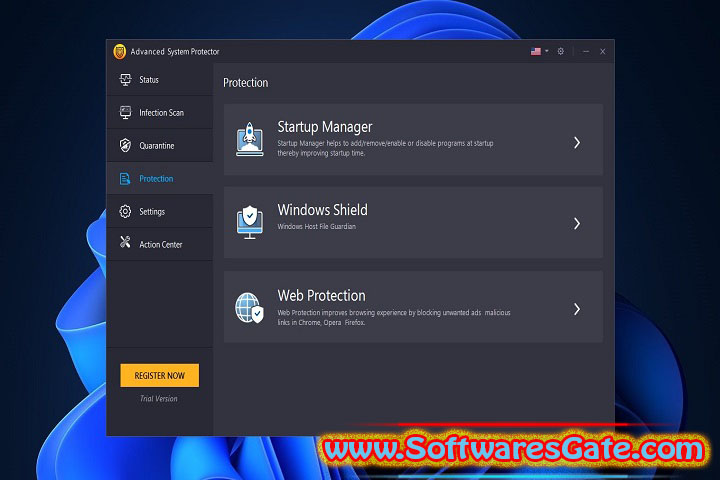Open the language dropdown arrow
720x480 pixels.
(546, 51)
